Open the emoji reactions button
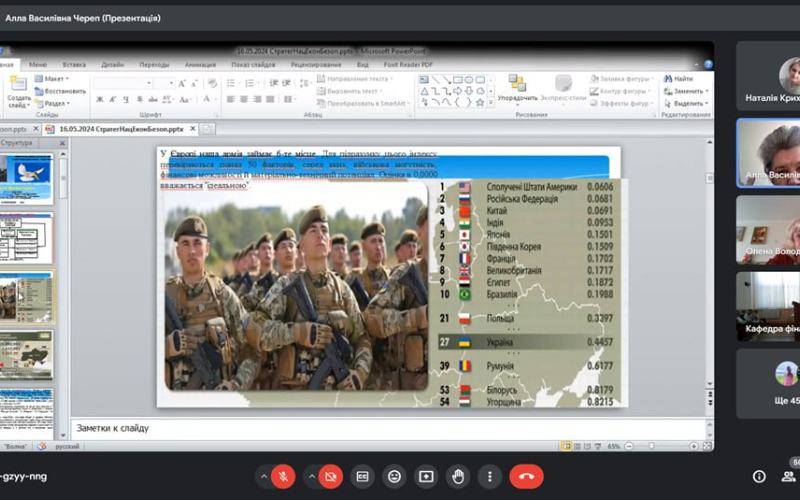800x500 pixels. [x=394, y=477]
